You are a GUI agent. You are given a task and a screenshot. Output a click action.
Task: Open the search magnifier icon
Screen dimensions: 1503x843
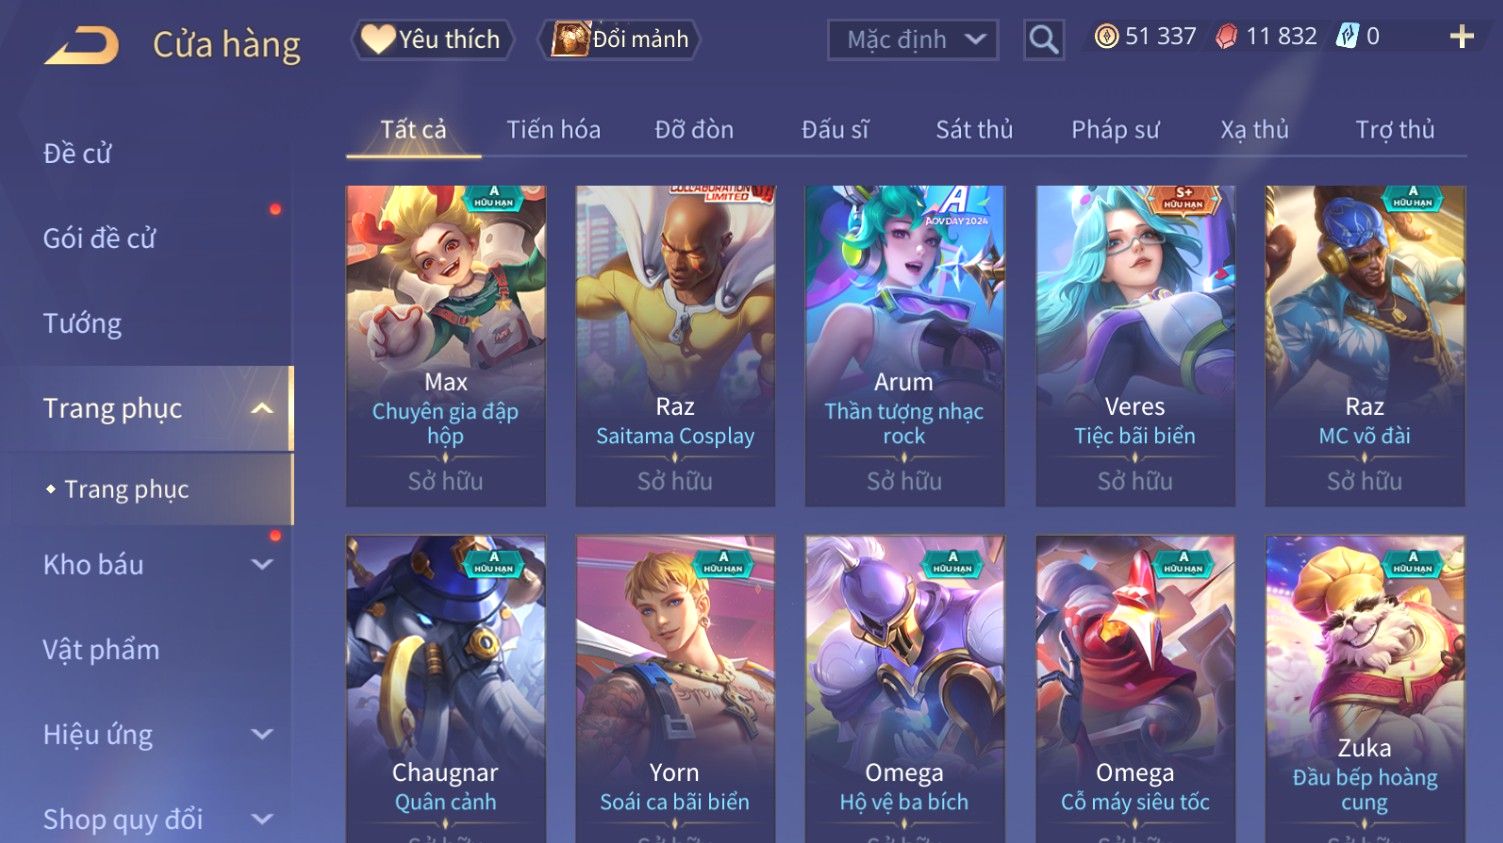[x=1043, y=40]
